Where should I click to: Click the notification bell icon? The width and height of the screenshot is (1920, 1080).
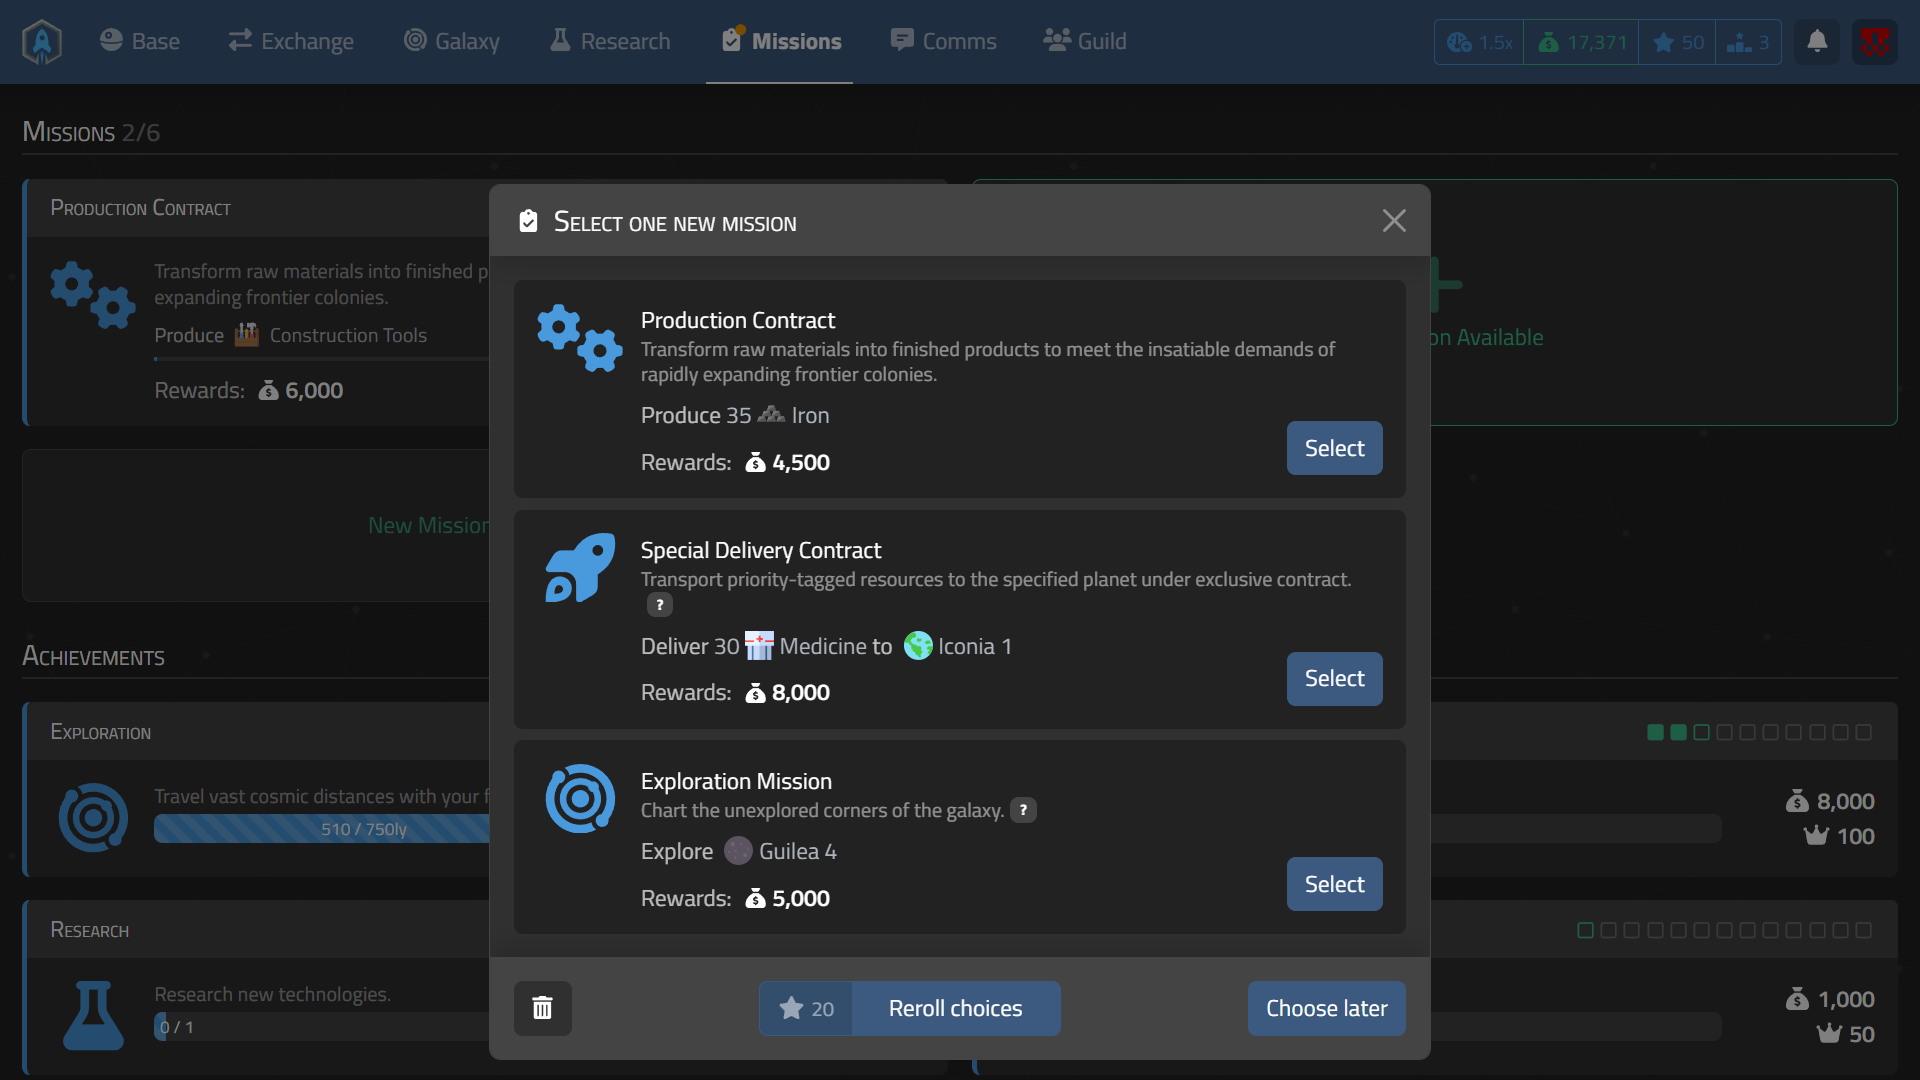pos(1817,42)
